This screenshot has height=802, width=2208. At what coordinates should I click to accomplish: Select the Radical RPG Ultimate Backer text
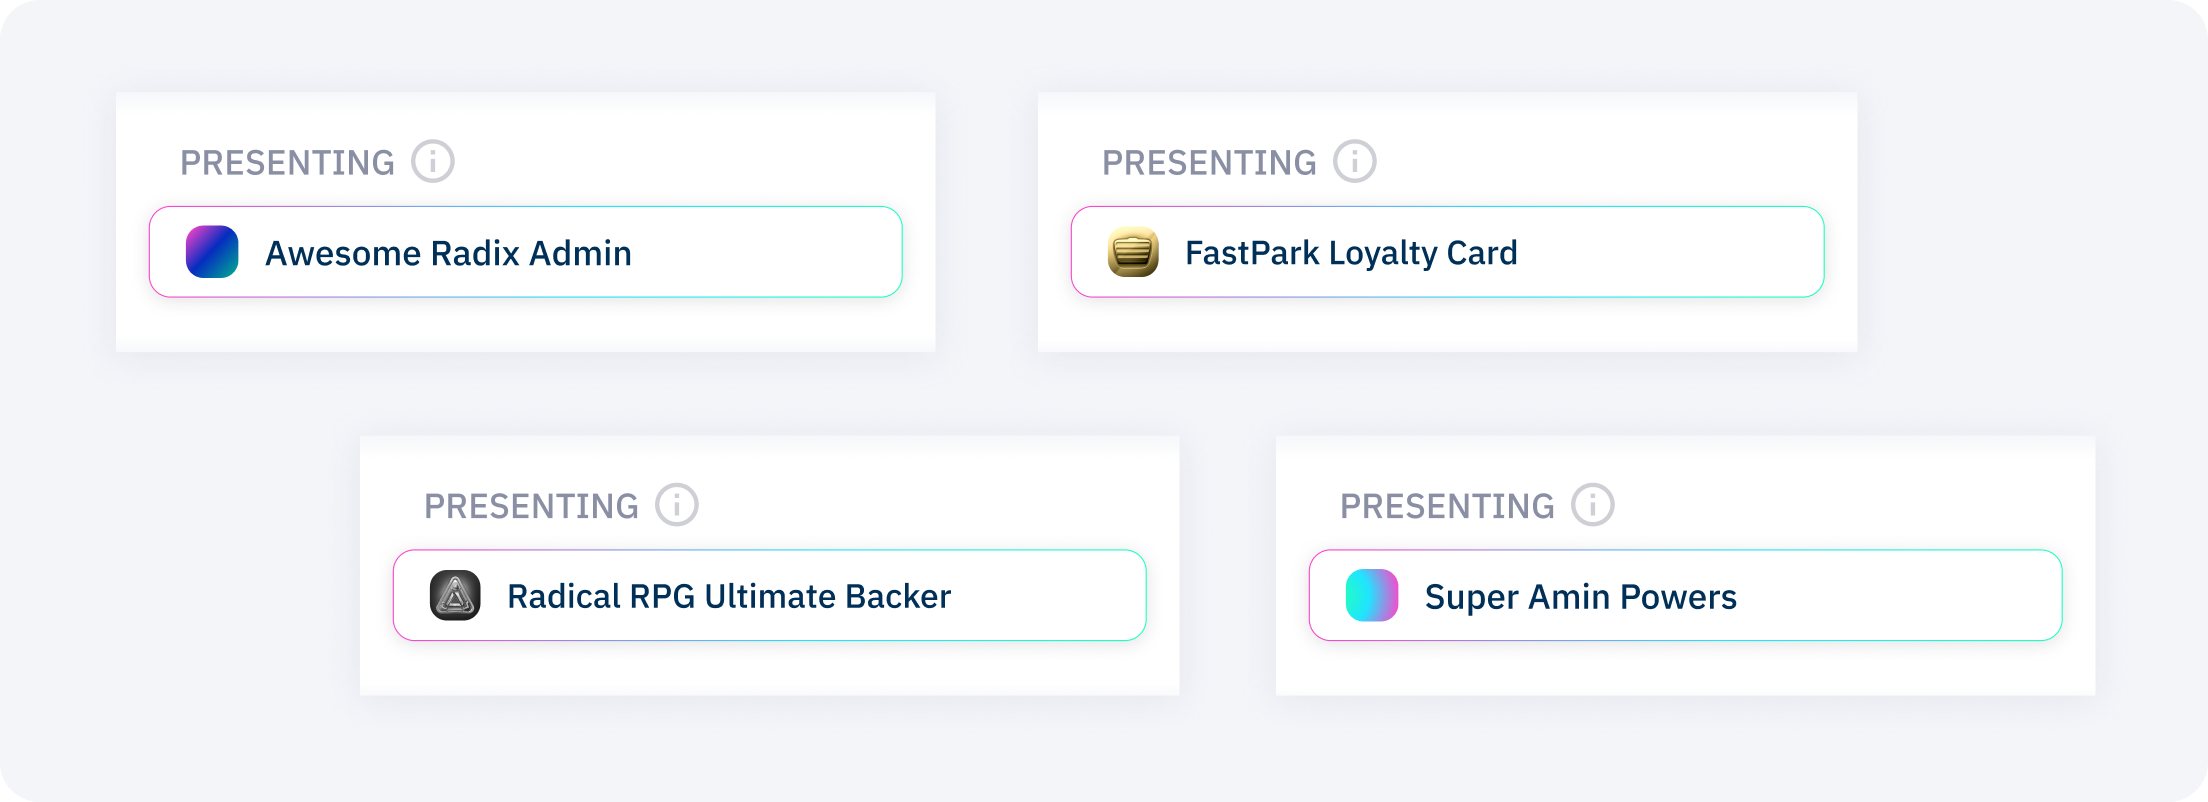729,597
